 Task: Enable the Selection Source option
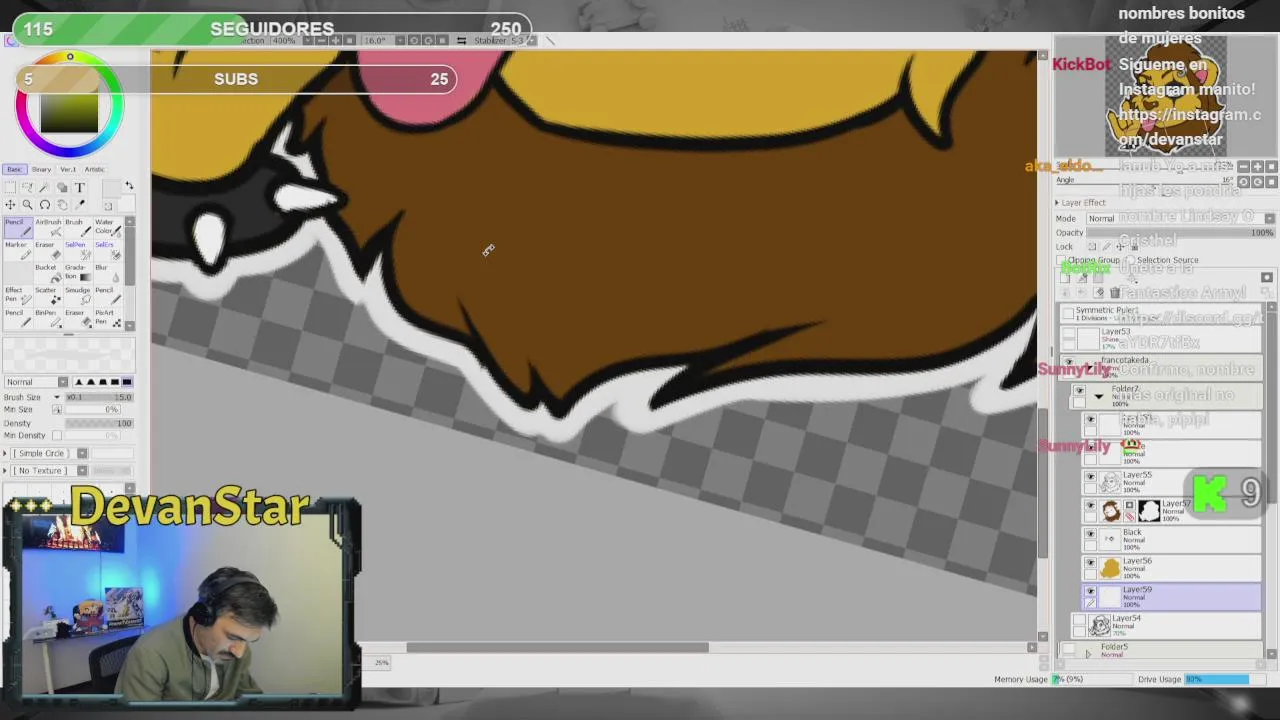point(1130,260)
